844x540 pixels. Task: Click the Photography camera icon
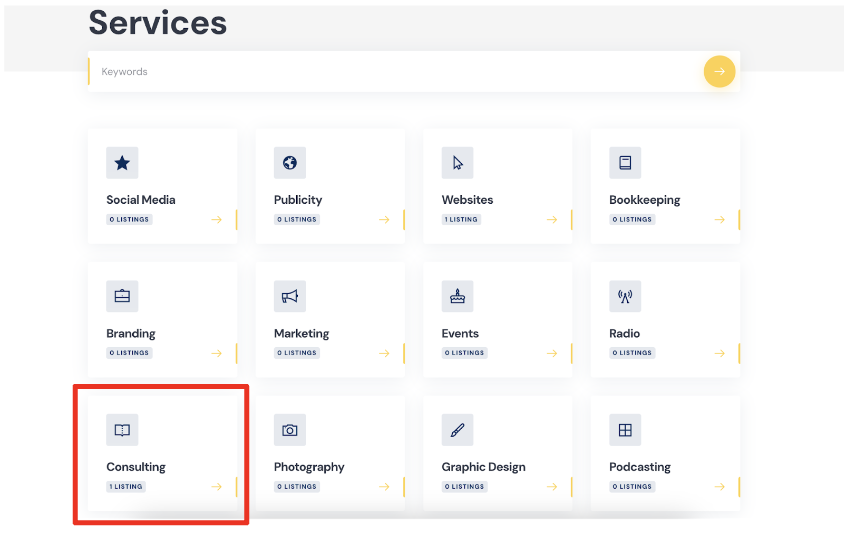290,430
